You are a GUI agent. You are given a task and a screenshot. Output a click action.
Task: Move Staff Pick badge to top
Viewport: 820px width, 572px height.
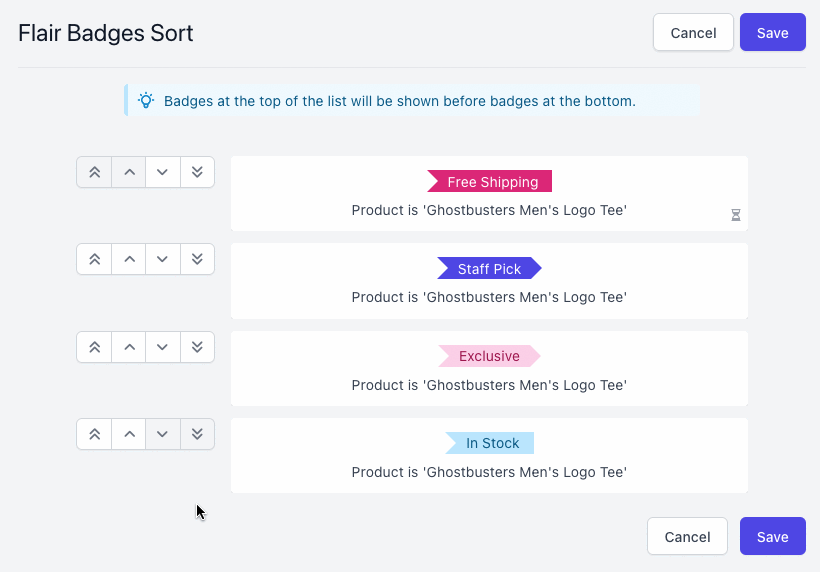(x=94, y=259)
